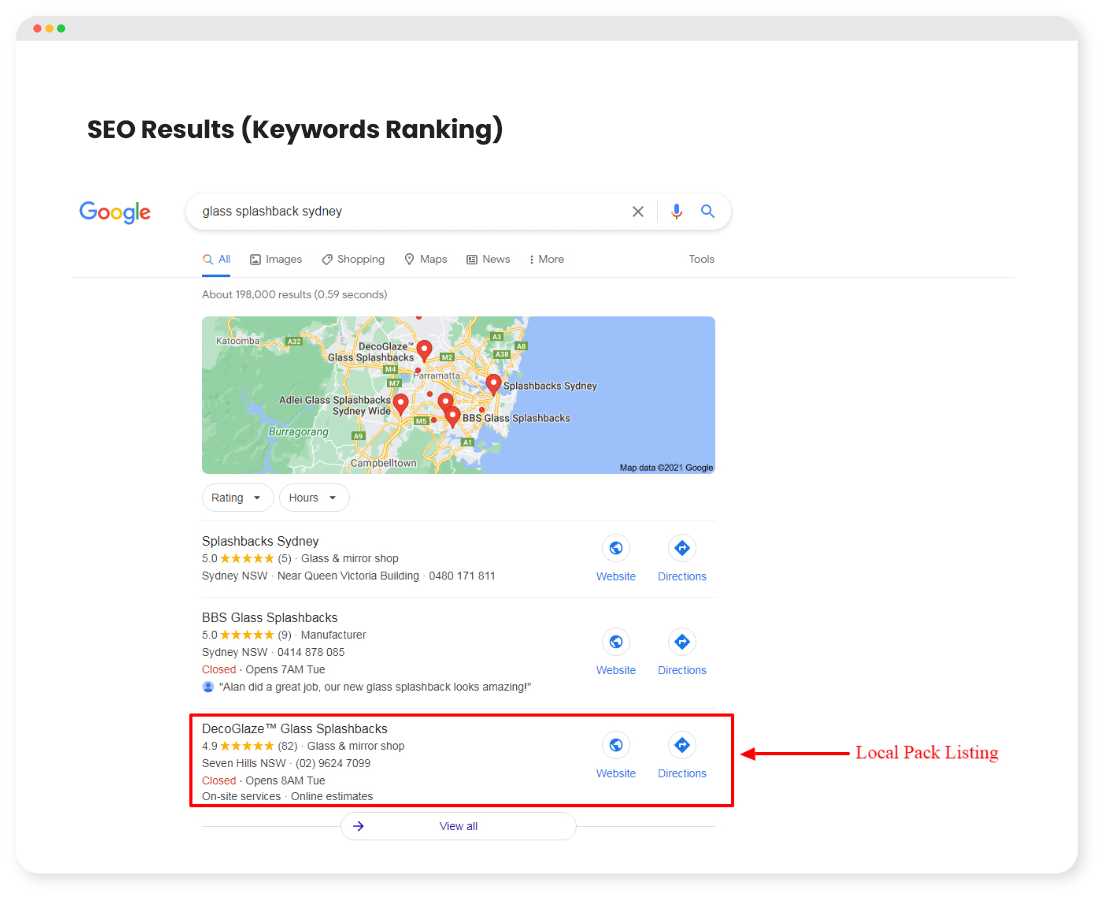The height and width of the screenshot is (900, 1104).
Task: Open the Rating filter dropdown
Action: pyautogui.click(x=237, y=498)
